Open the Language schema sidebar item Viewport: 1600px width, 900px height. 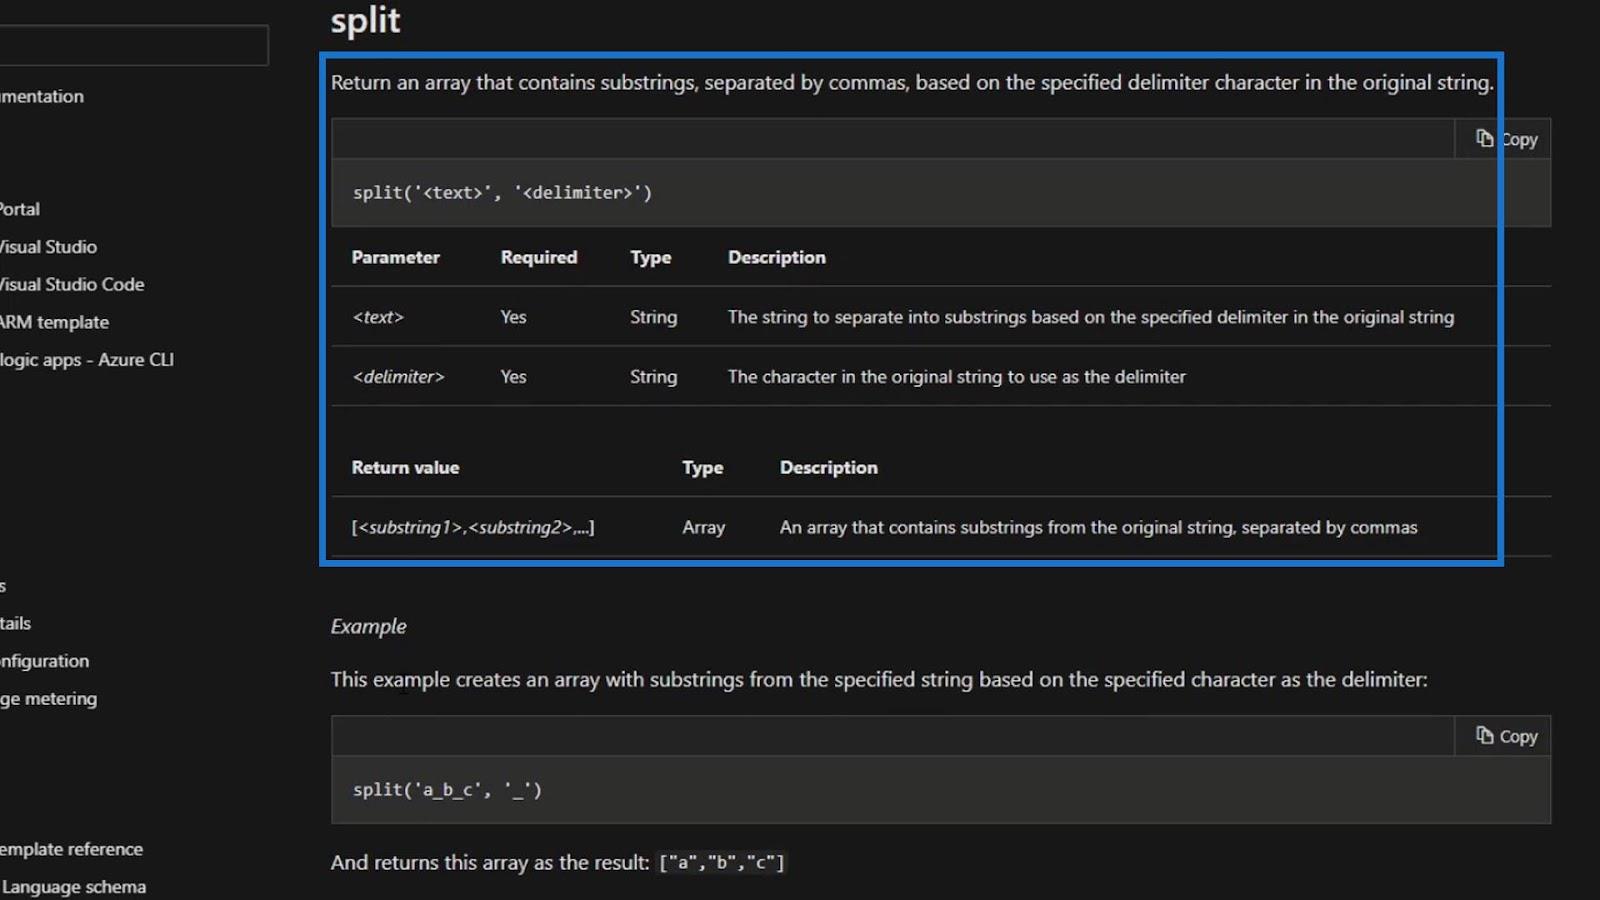point(73,887)
